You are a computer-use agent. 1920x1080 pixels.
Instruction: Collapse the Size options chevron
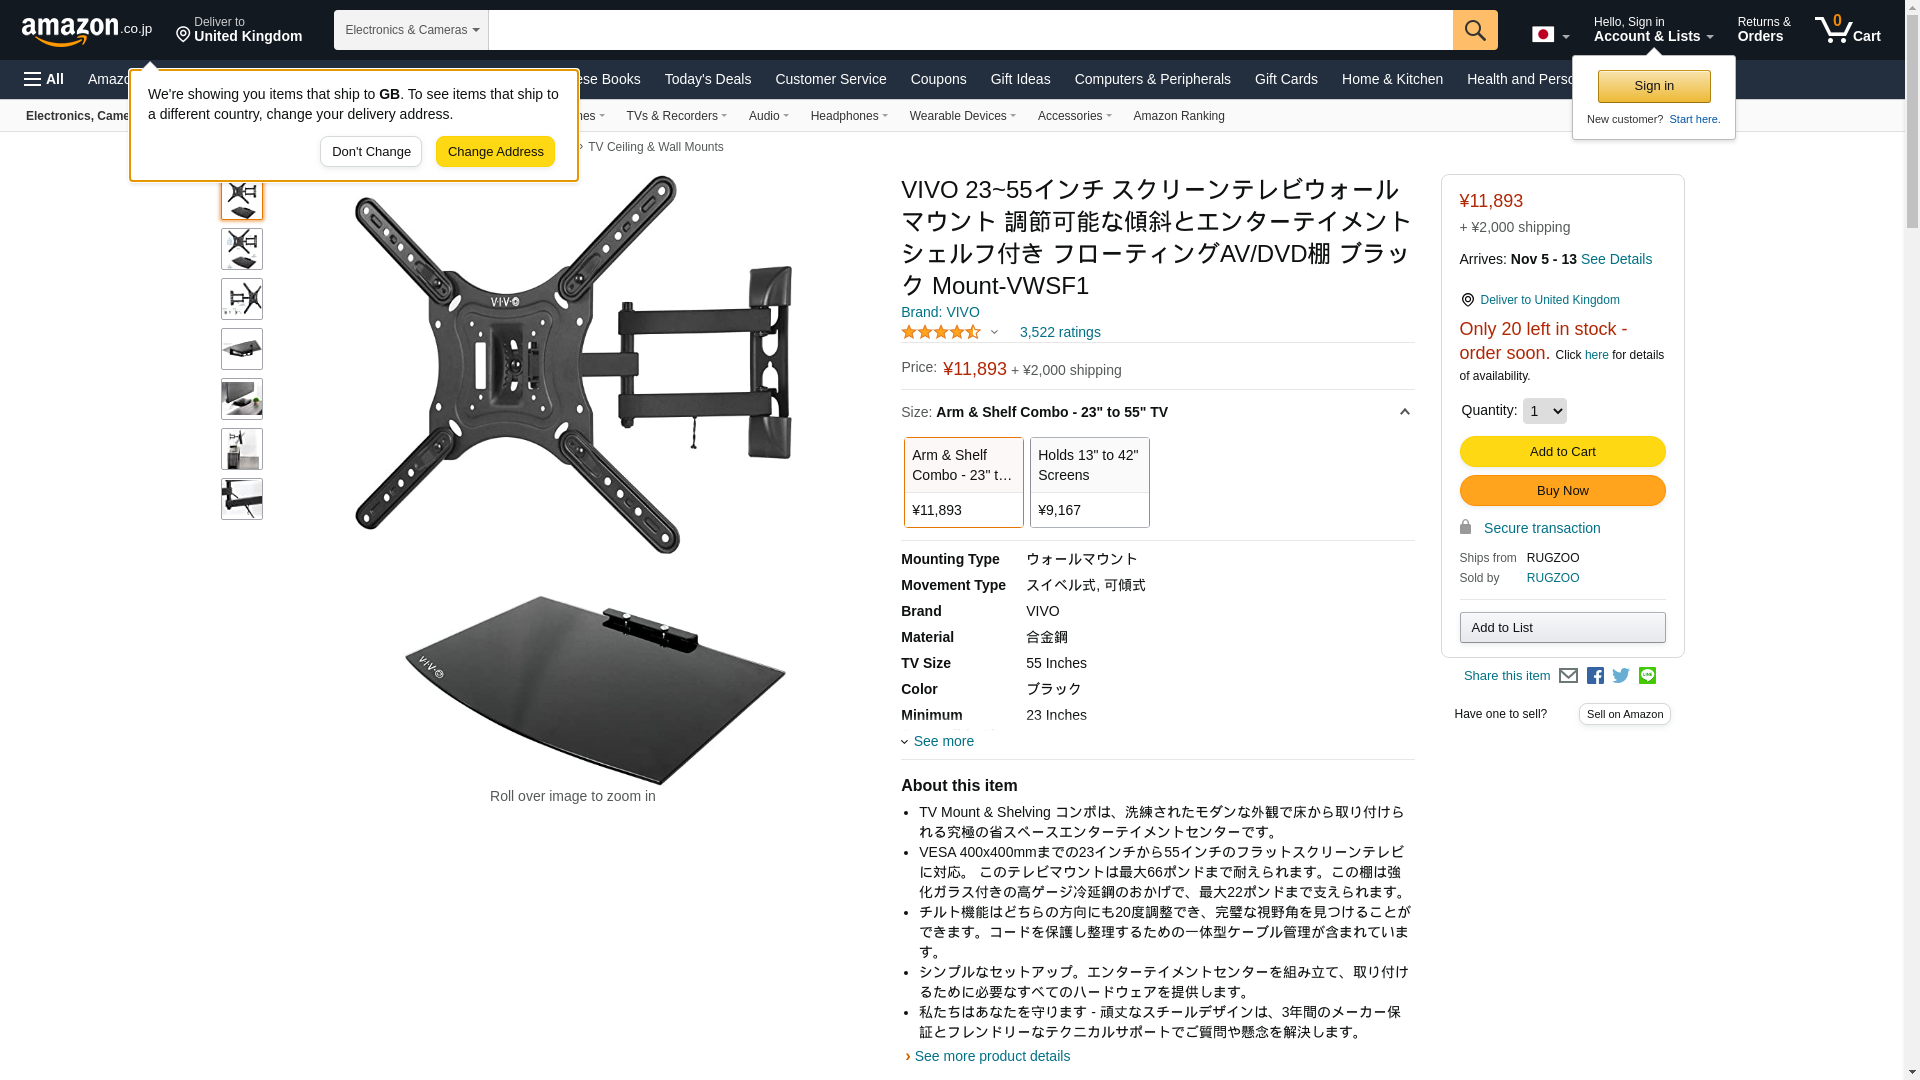tap(1404, 412)
